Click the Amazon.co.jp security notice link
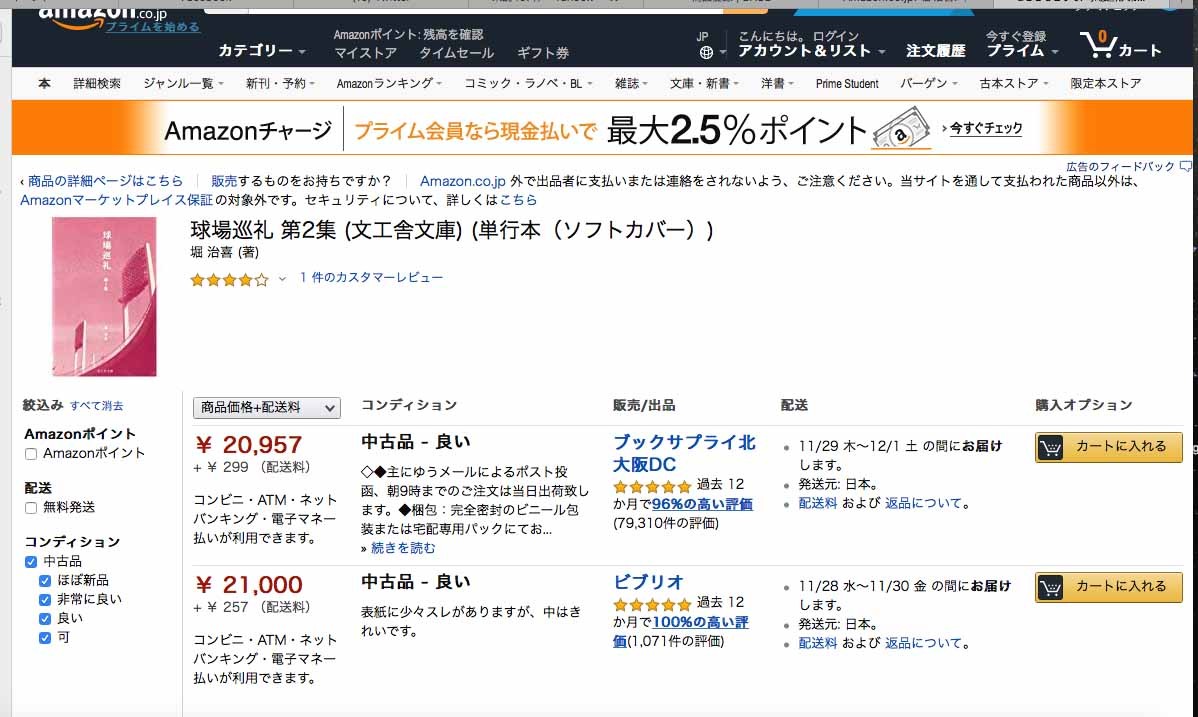This screenshot has width=1198, height=717. [518, 200]
